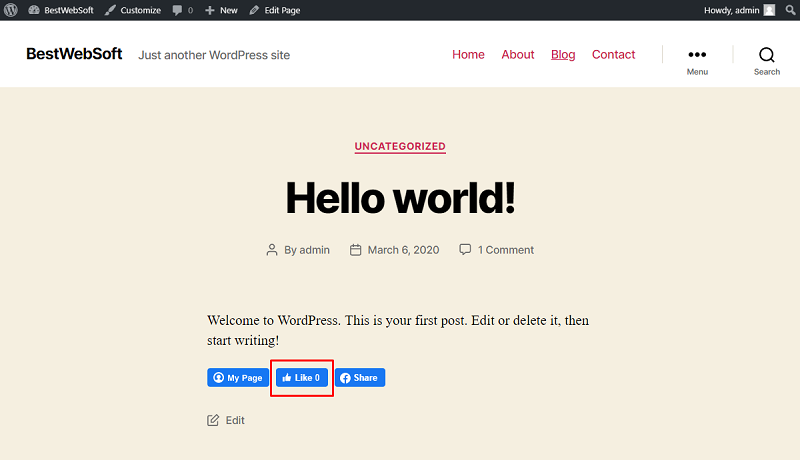Click the author person icon
The height and width of the screenshot is (460, 800).
(272, 250)
